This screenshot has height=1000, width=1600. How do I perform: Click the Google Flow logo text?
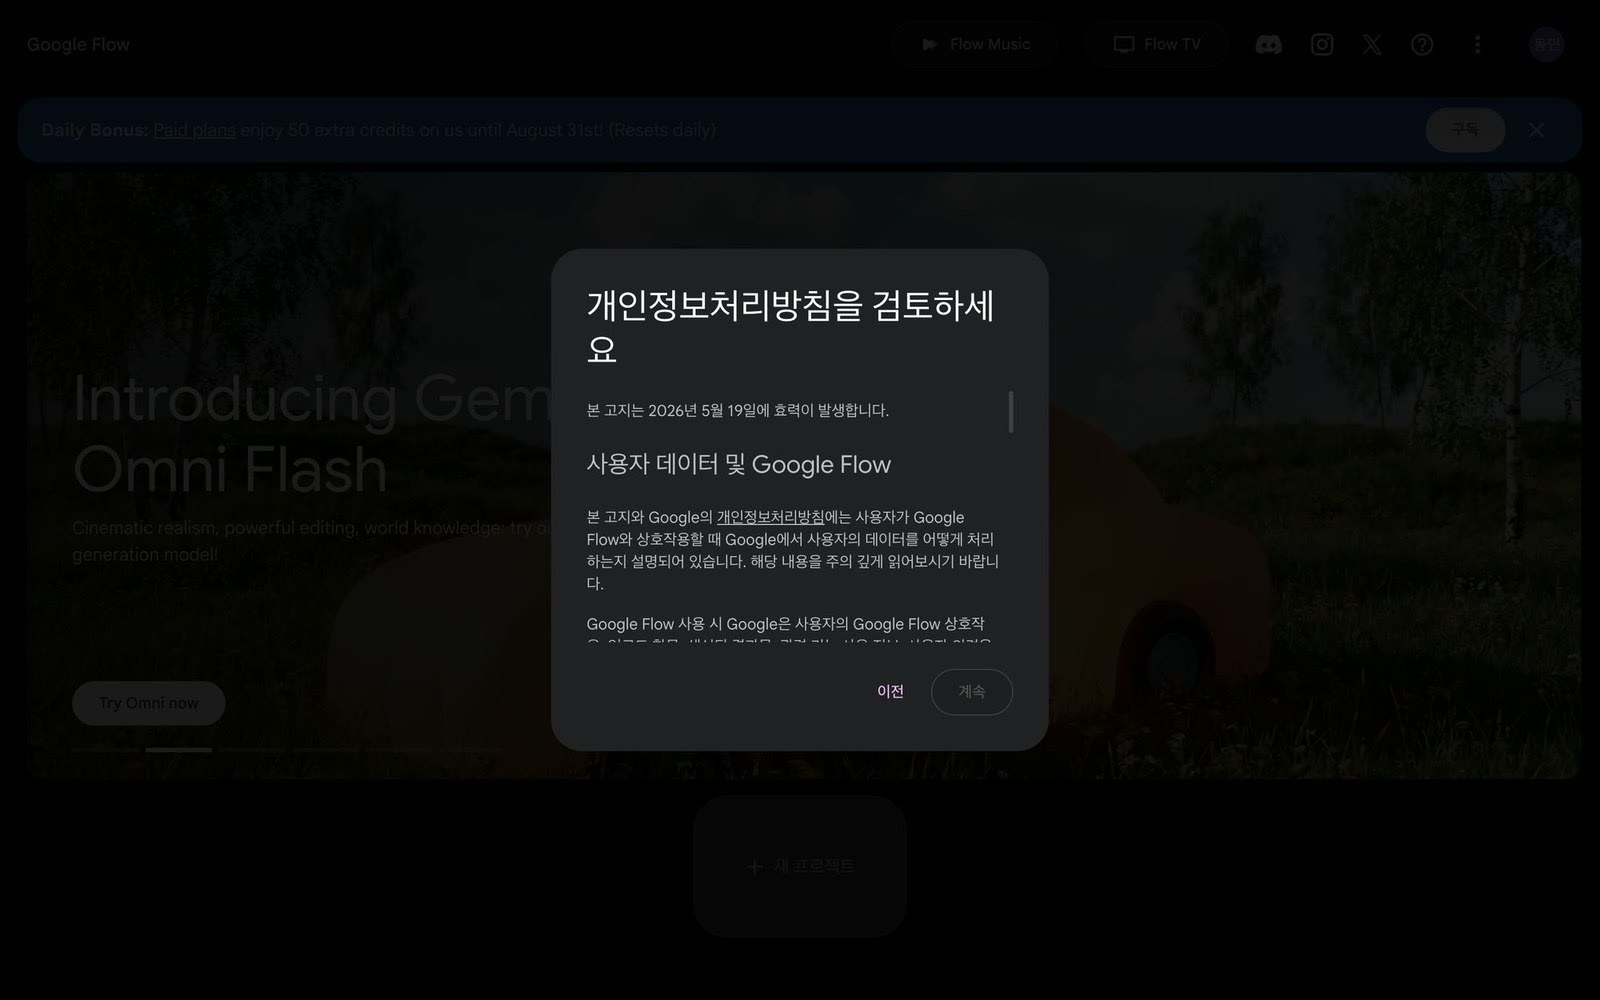click(78, 44)
